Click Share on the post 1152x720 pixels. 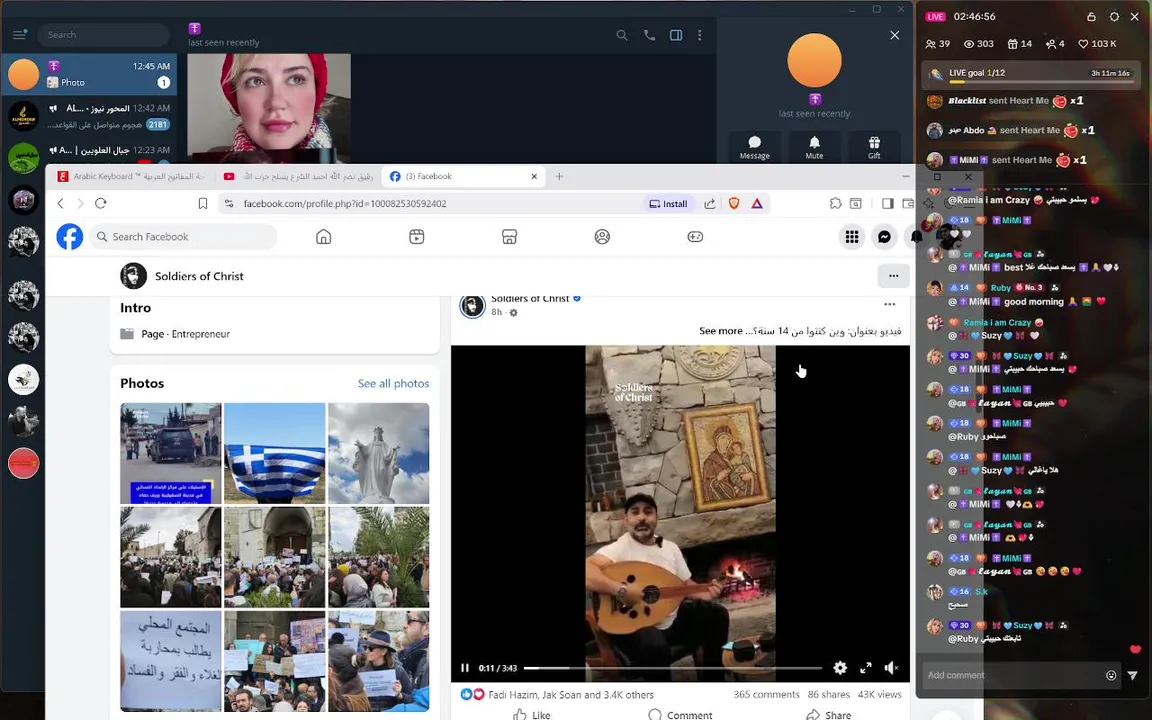pos(829,715)
